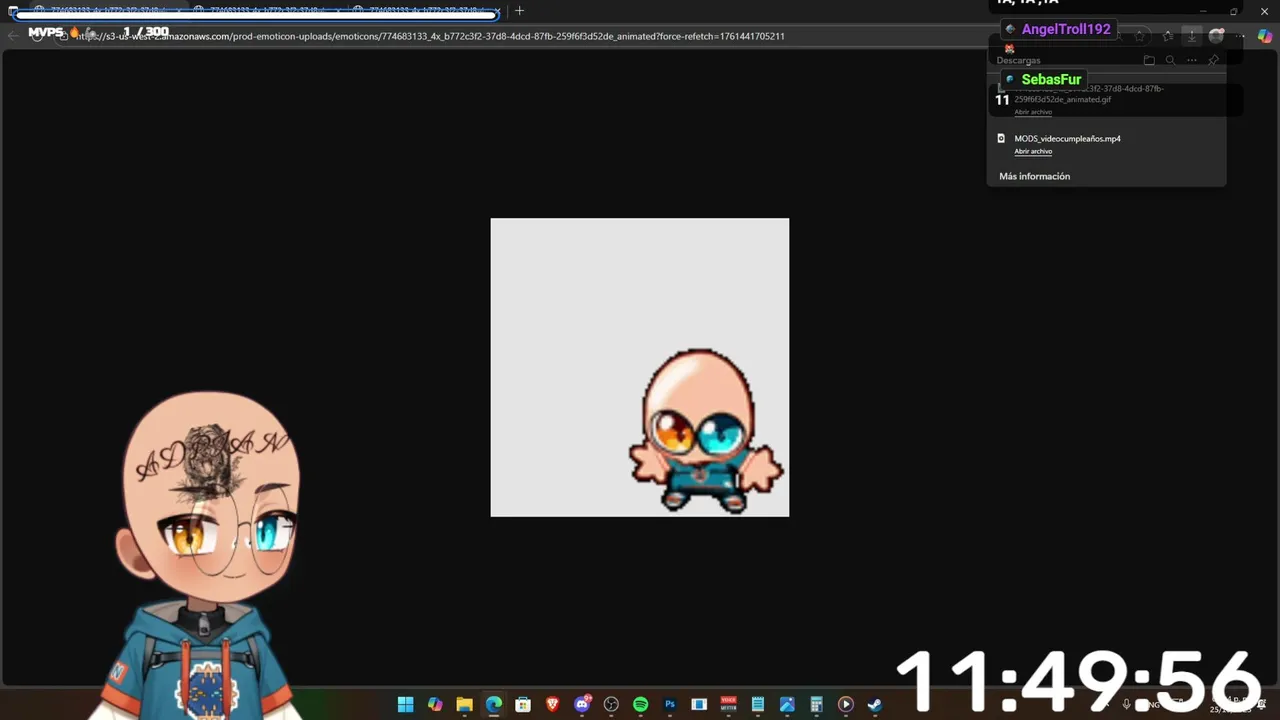Image resolution: width=1280 pixels, height=720 pixels.
Task: Open the media player taskbar icon
Action: pos(846,704)
